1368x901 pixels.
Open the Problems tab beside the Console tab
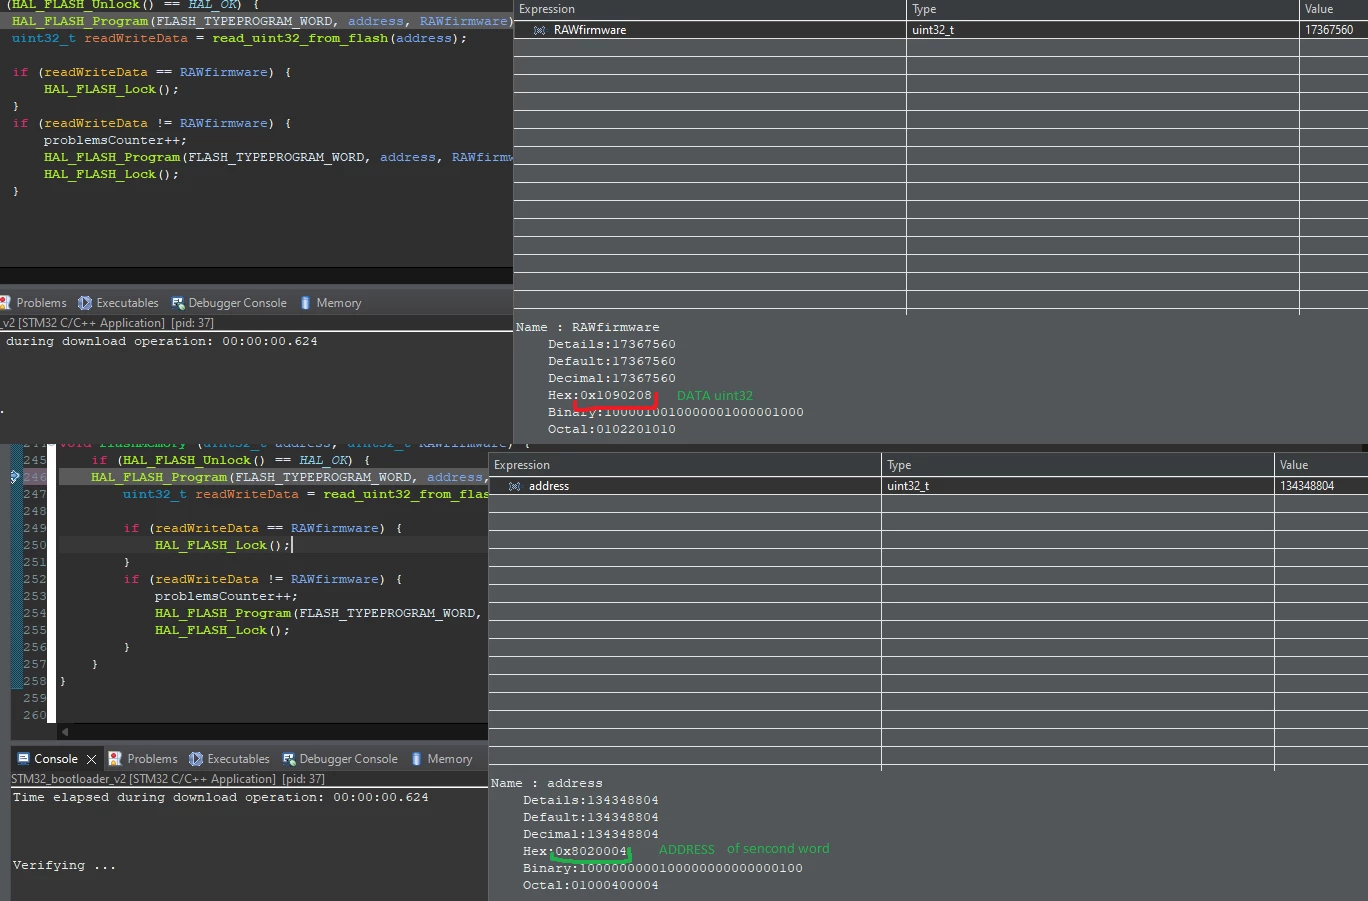143,759
